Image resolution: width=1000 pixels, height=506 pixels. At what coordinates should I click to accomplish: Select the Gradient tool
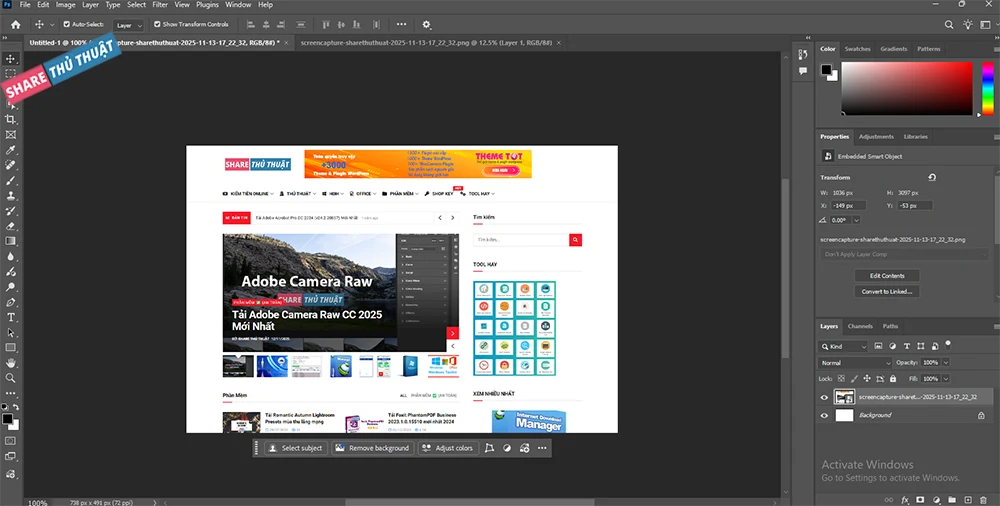coord(10,241)
